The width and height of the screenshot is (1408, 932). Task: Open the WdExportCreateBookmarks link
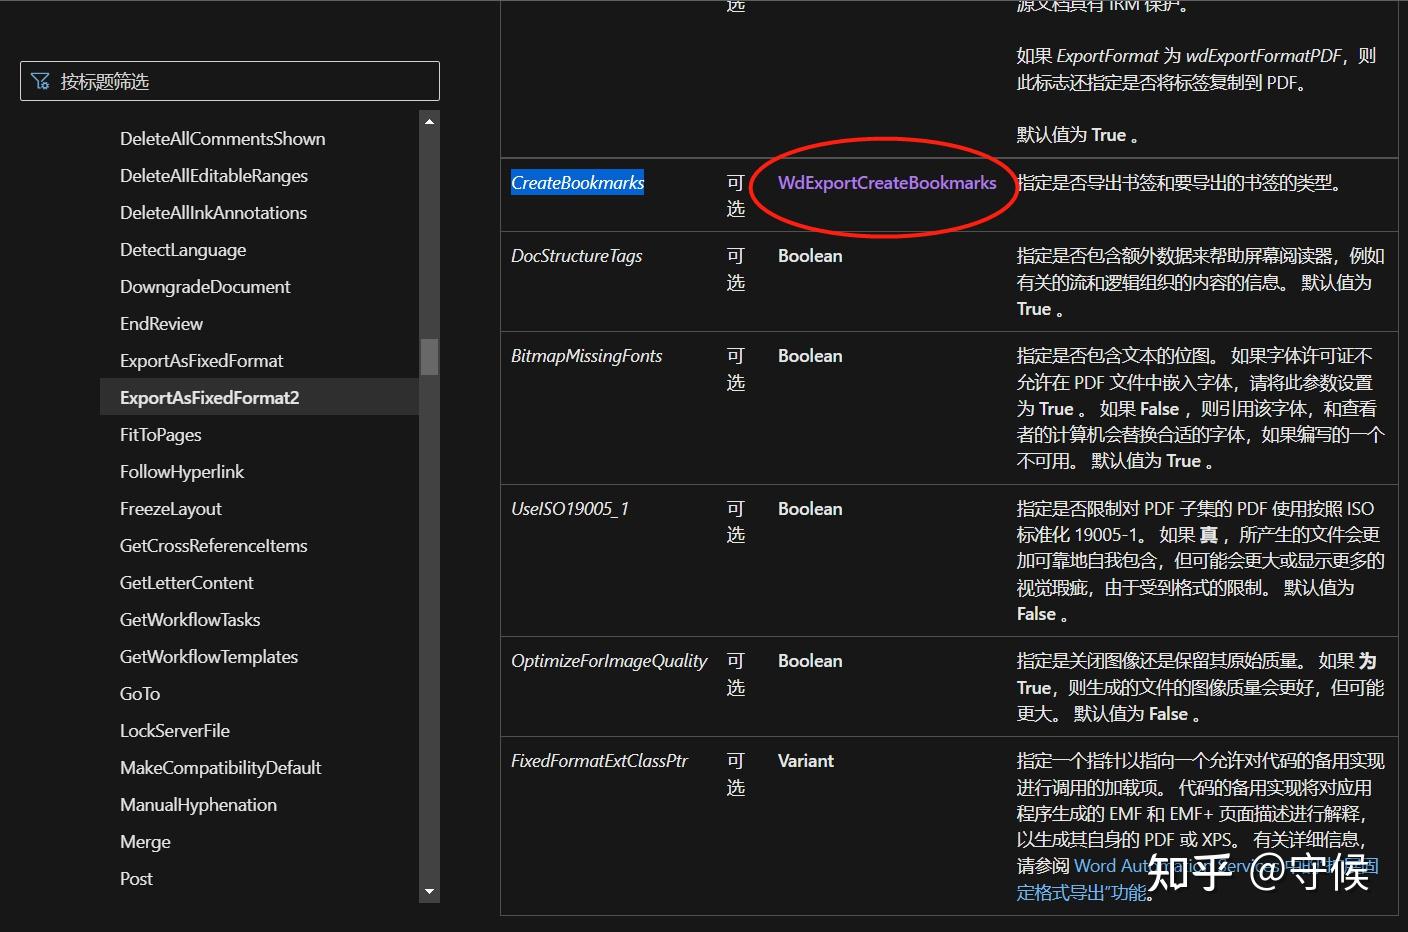pos(887,183)
